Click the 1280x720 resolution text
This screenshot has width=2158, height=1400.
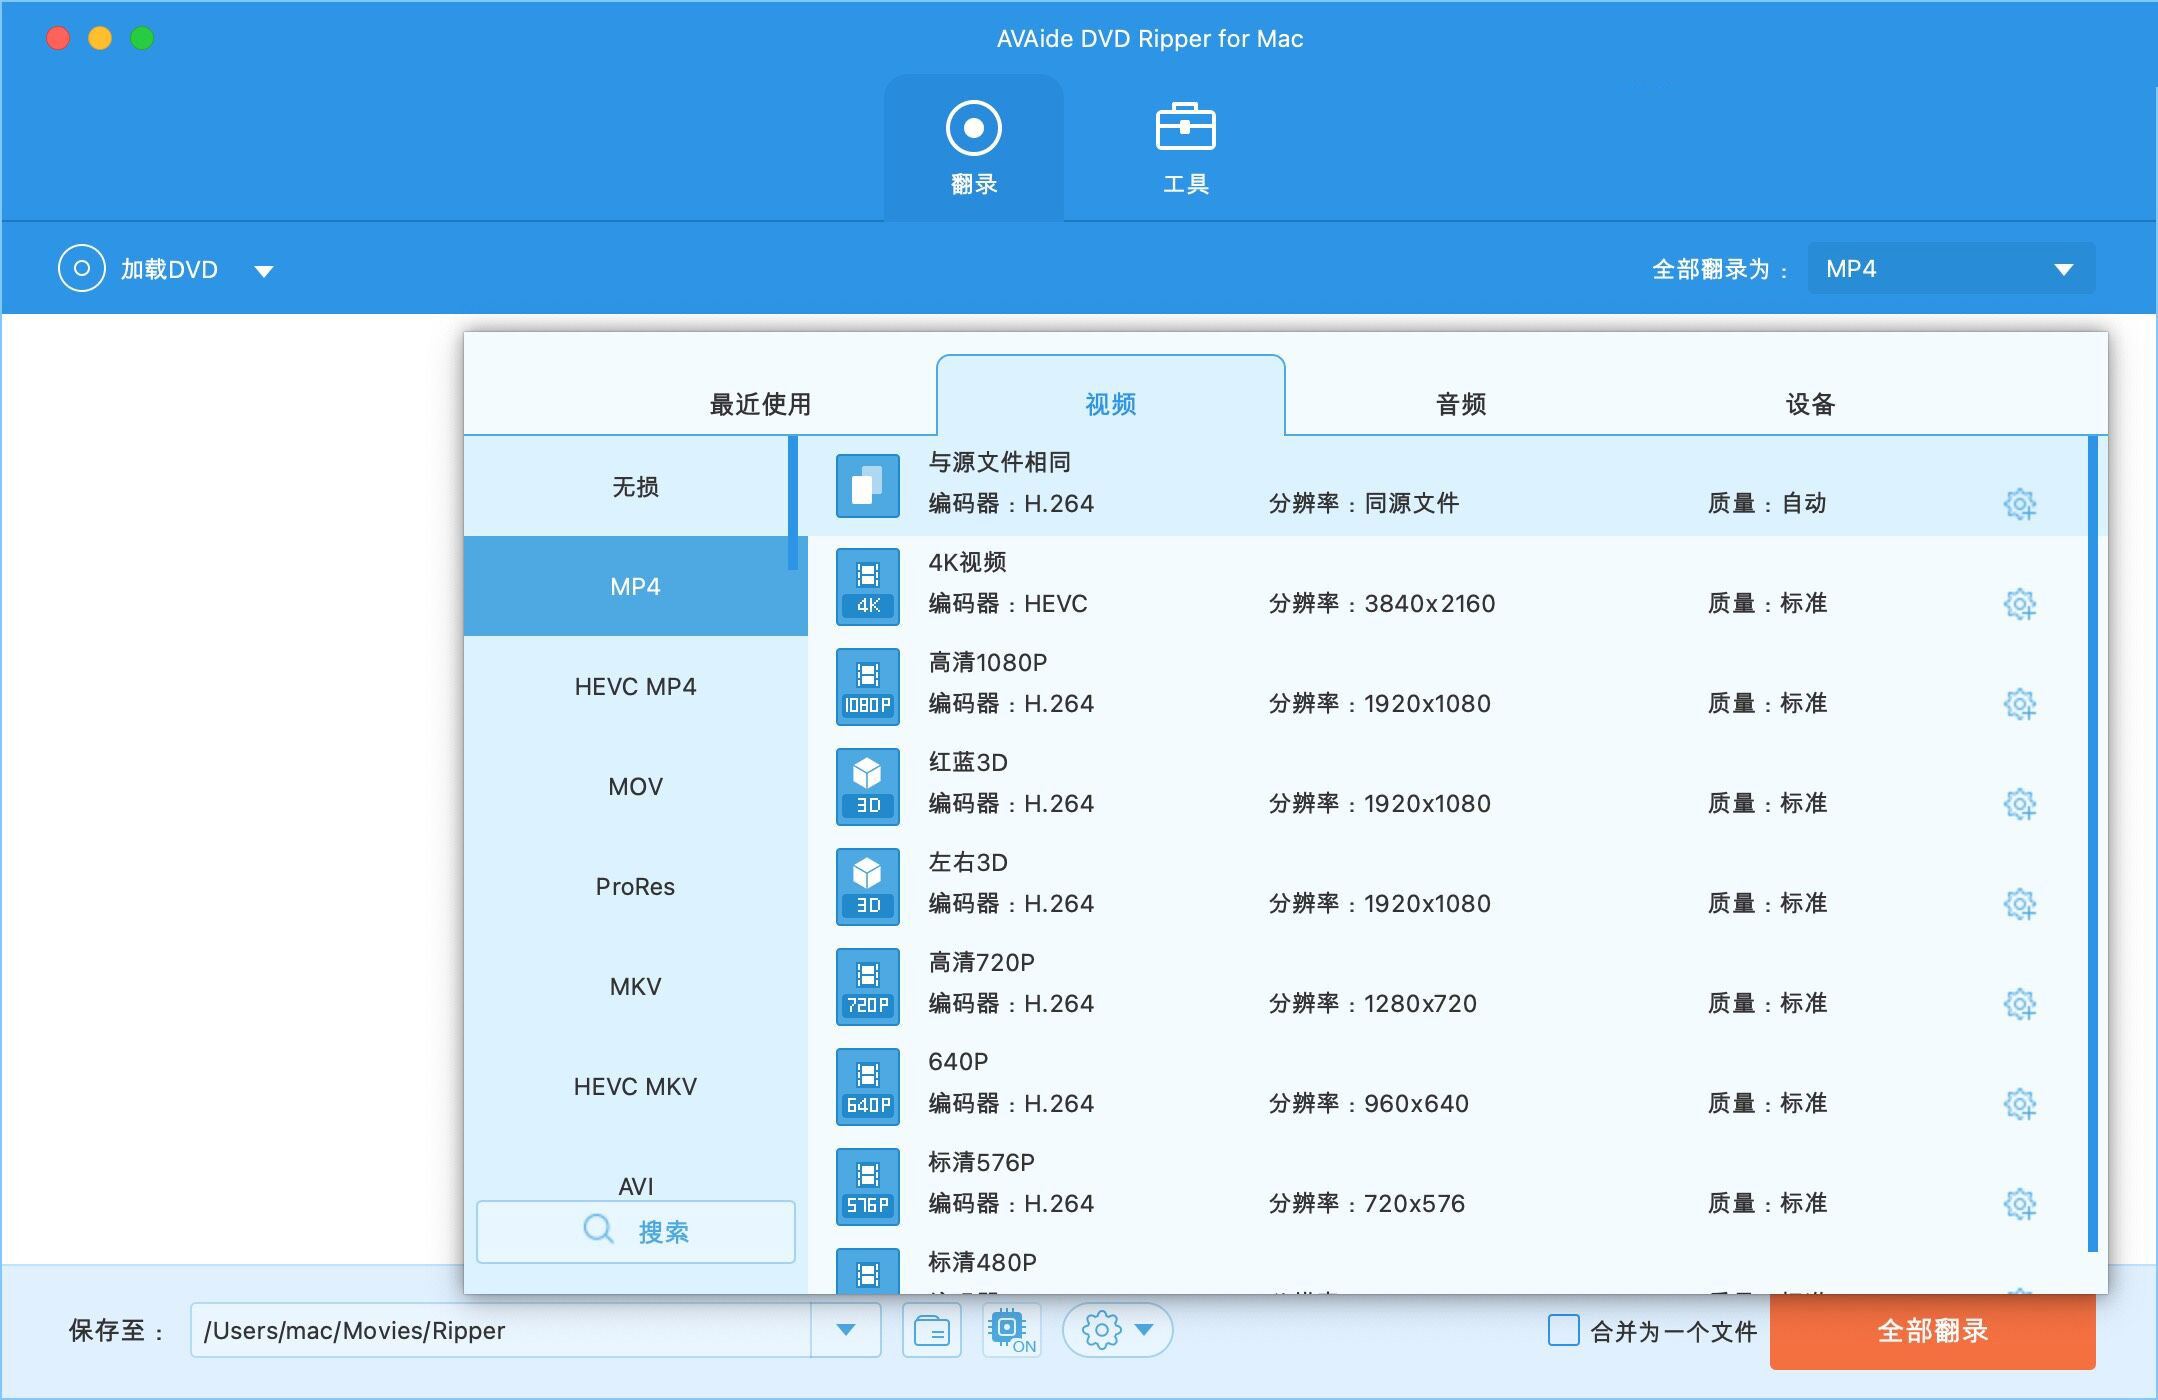(1421, 1004)
